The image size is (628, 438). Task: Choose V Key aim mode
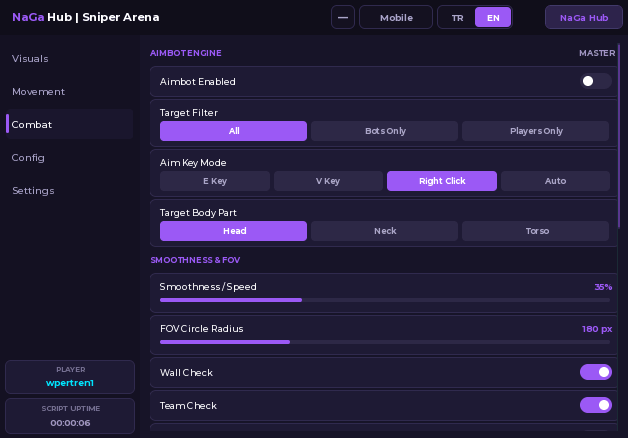point(328,181)
